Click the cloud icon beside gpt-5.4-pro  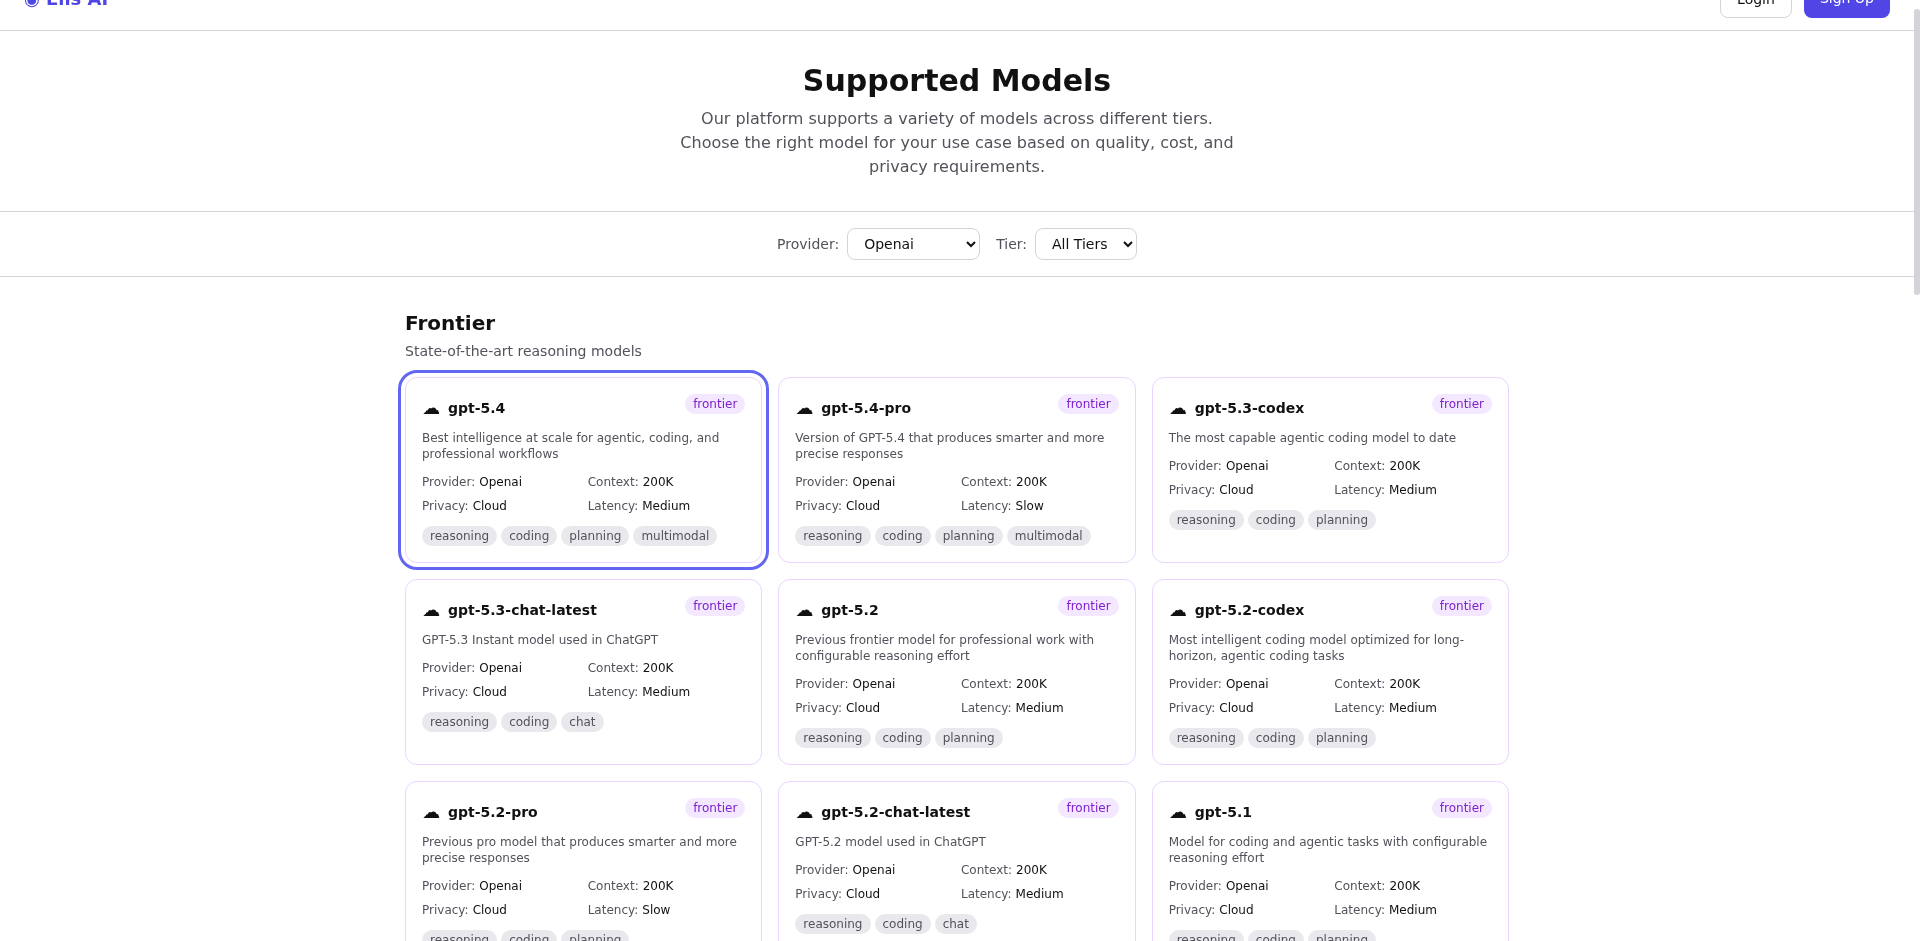804,409
